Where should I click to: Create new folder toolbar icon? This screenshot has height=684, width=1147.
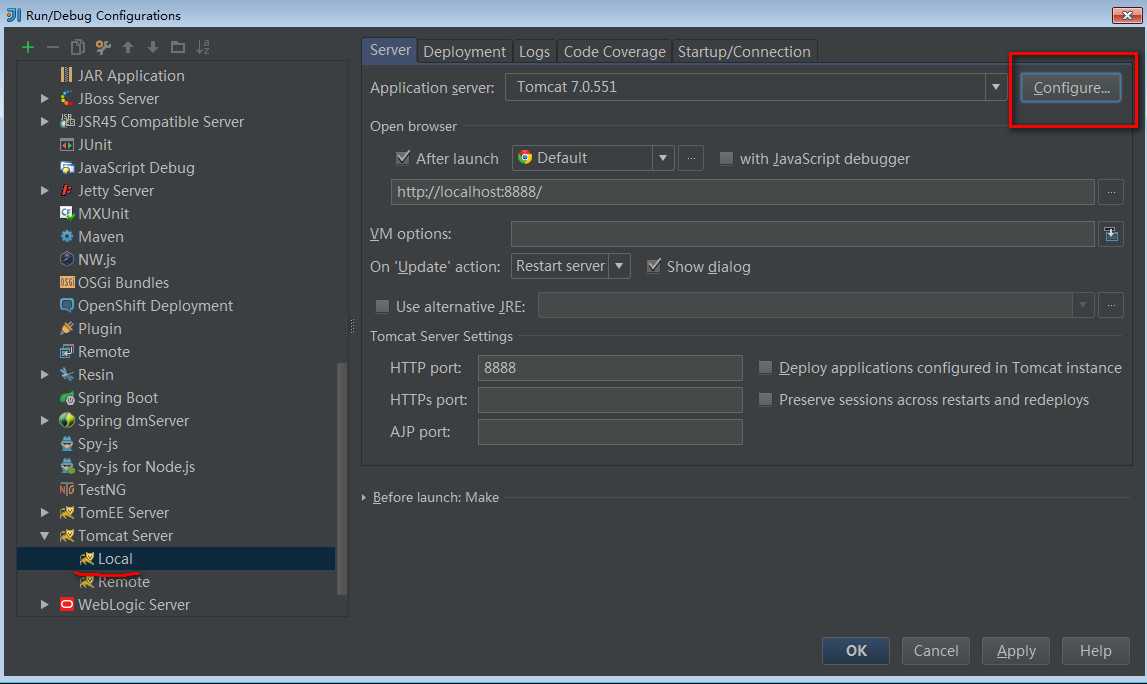(178, 48)
